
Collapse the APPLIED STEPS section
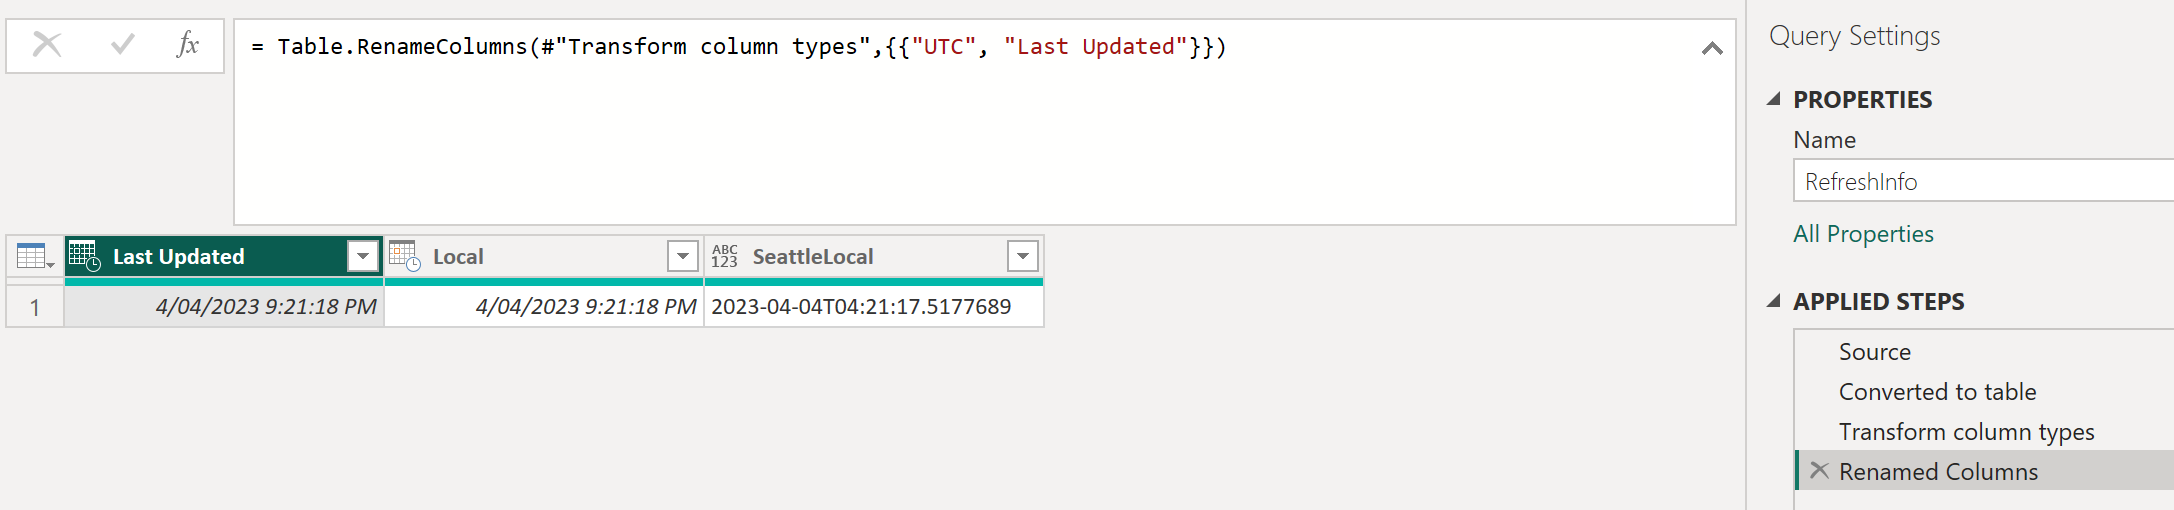1774,301
